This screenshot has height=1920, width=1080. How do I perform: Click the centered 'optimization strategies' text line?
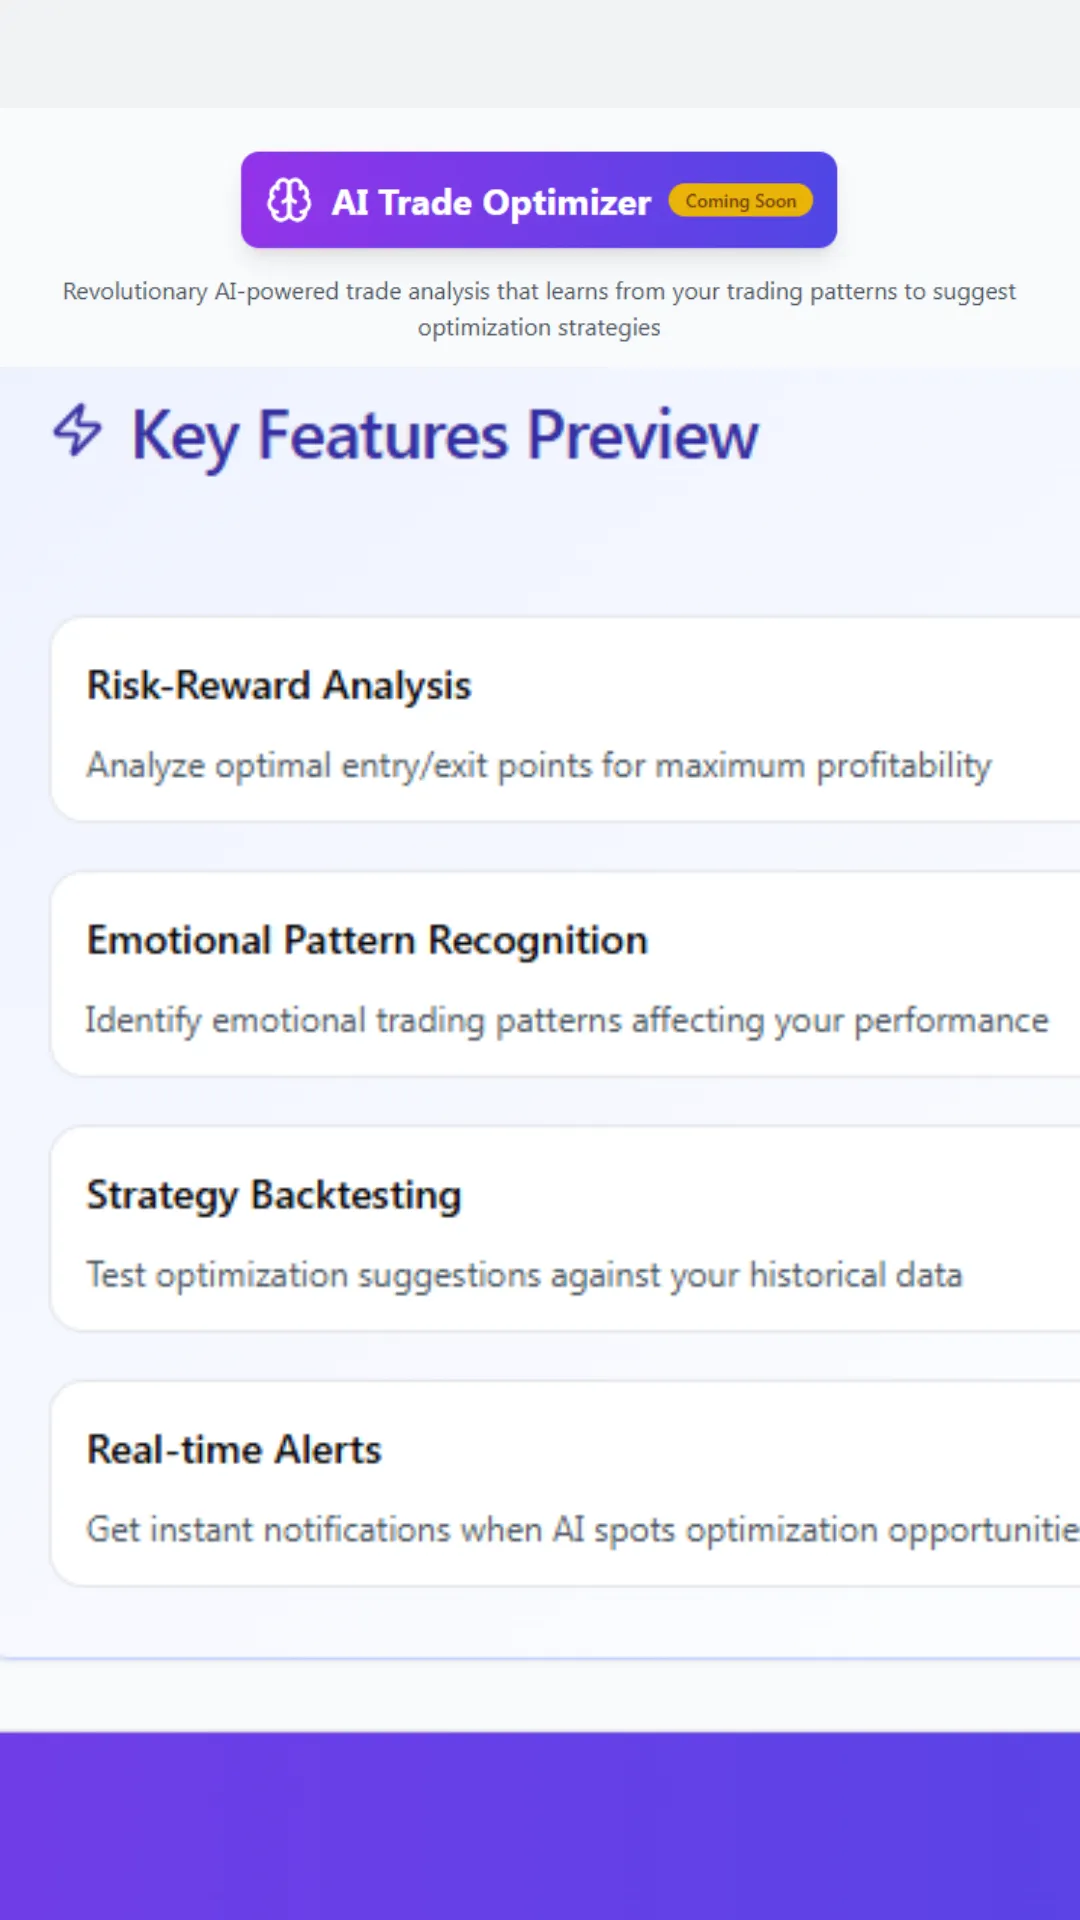pos(539,328)
